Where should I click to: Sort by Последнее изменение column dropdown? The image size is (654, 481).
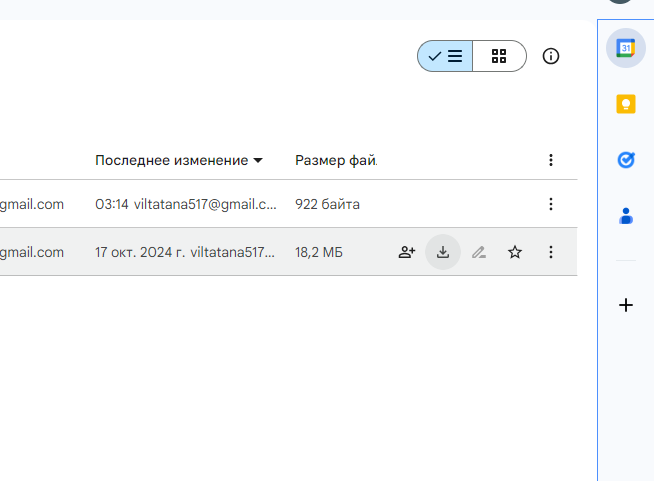[x=179, y=160]
